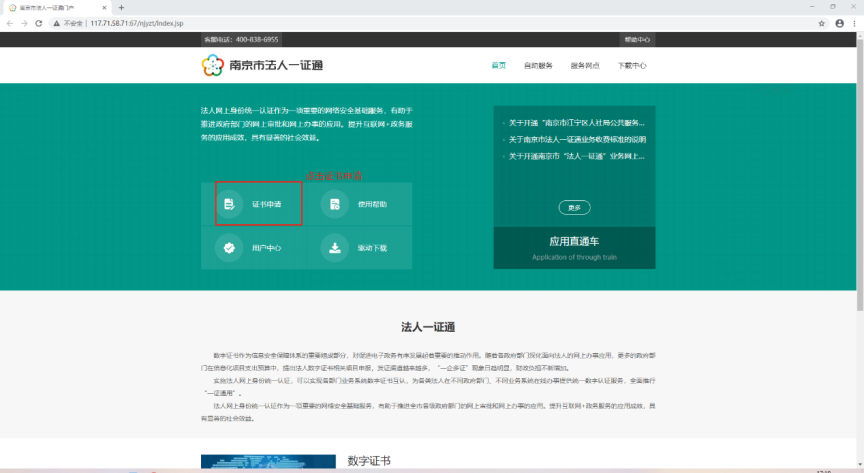Click the 证书申请 (certificate application) icon
Viewport: 864px width, 473px height.
(x=229, y=204)
